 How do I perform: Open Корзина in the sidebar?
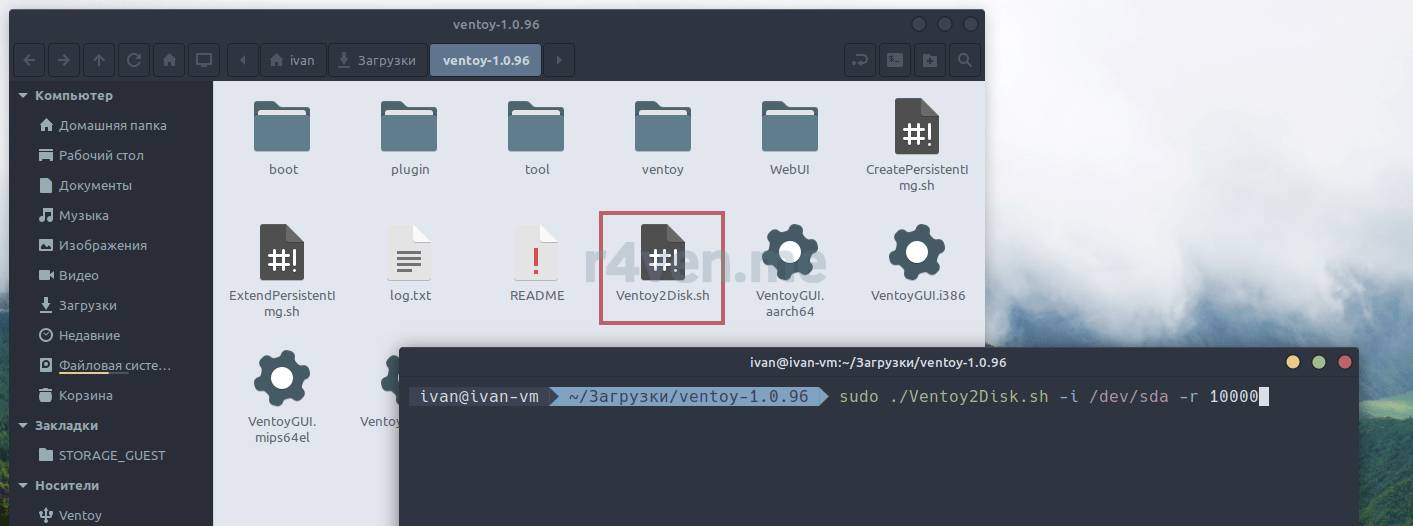[x=85, y=395]
